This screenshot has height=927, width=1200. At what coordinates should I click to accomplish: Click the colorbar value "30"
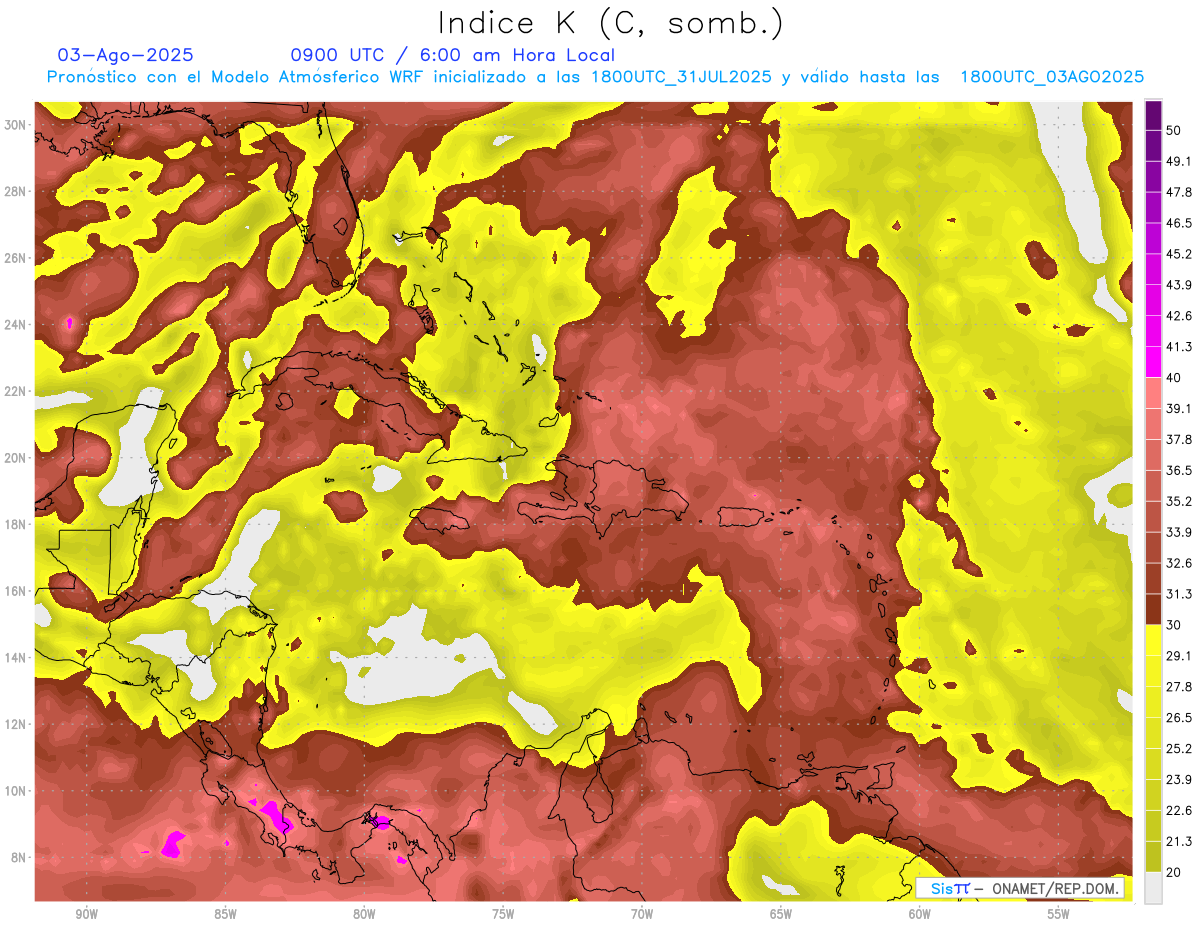(1174, 625)
